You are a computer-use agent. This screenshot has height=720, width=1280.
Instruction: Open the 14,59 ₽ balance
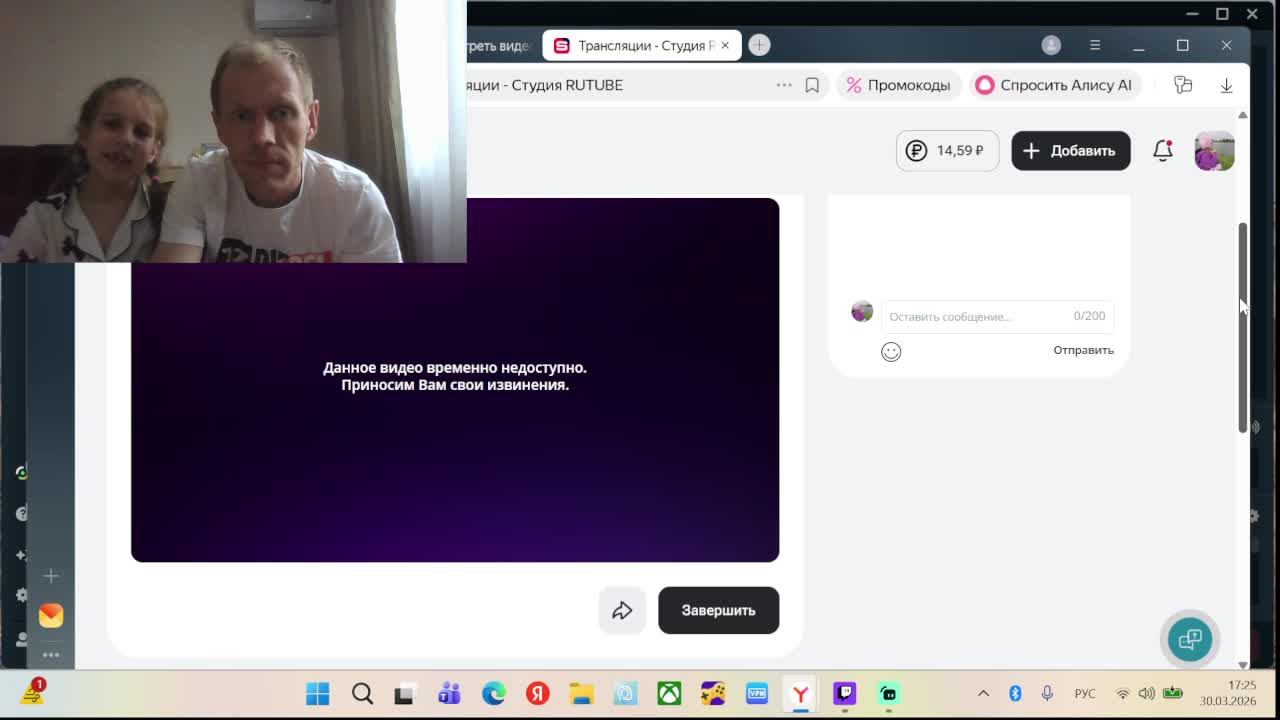pyautogui.click(x=947, y=151)
